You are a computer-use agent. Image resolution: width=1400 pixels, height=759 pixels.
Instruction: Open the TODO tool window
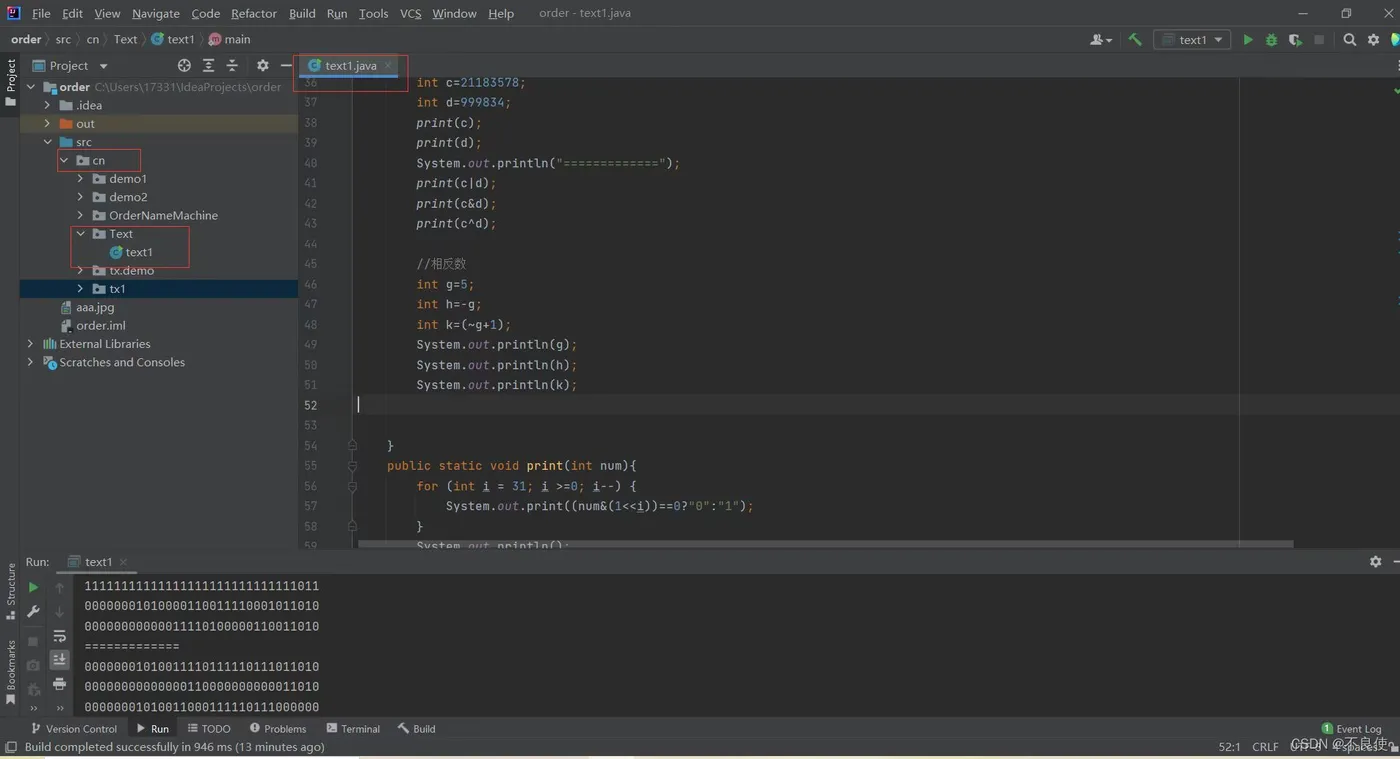[208, 729]
